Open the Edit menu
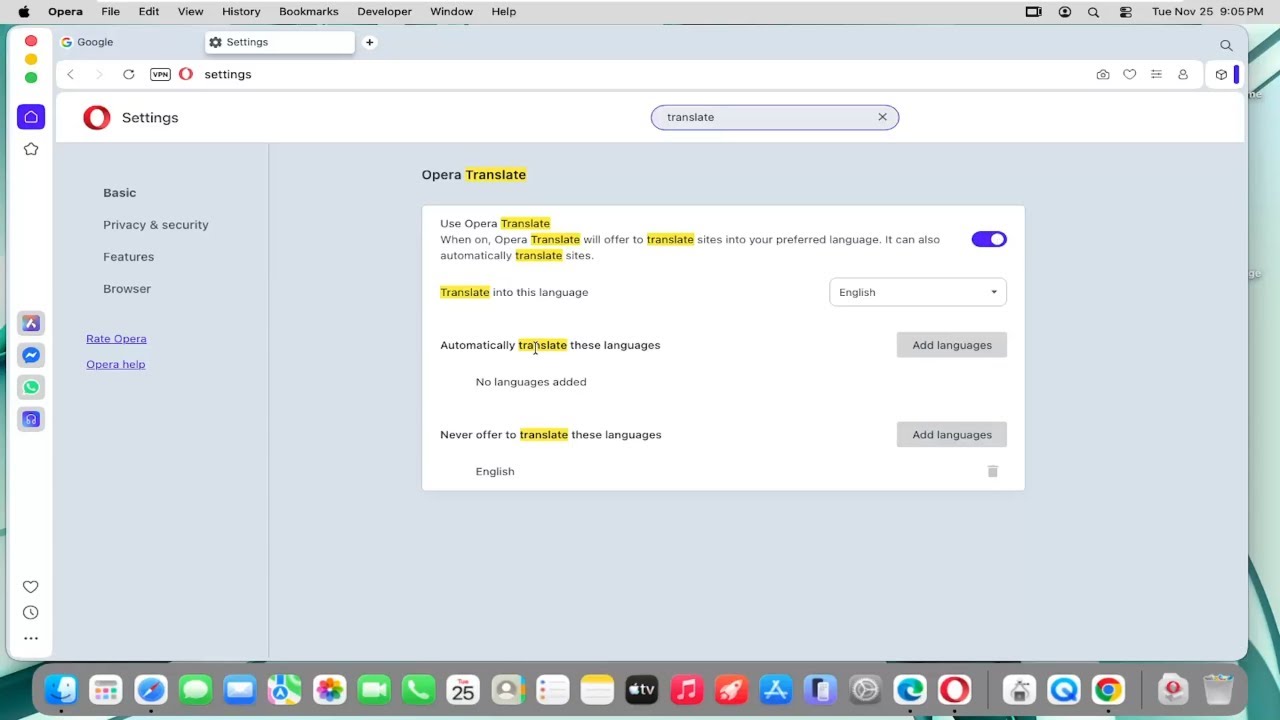Screen dimensions: 1280x720 149,12
